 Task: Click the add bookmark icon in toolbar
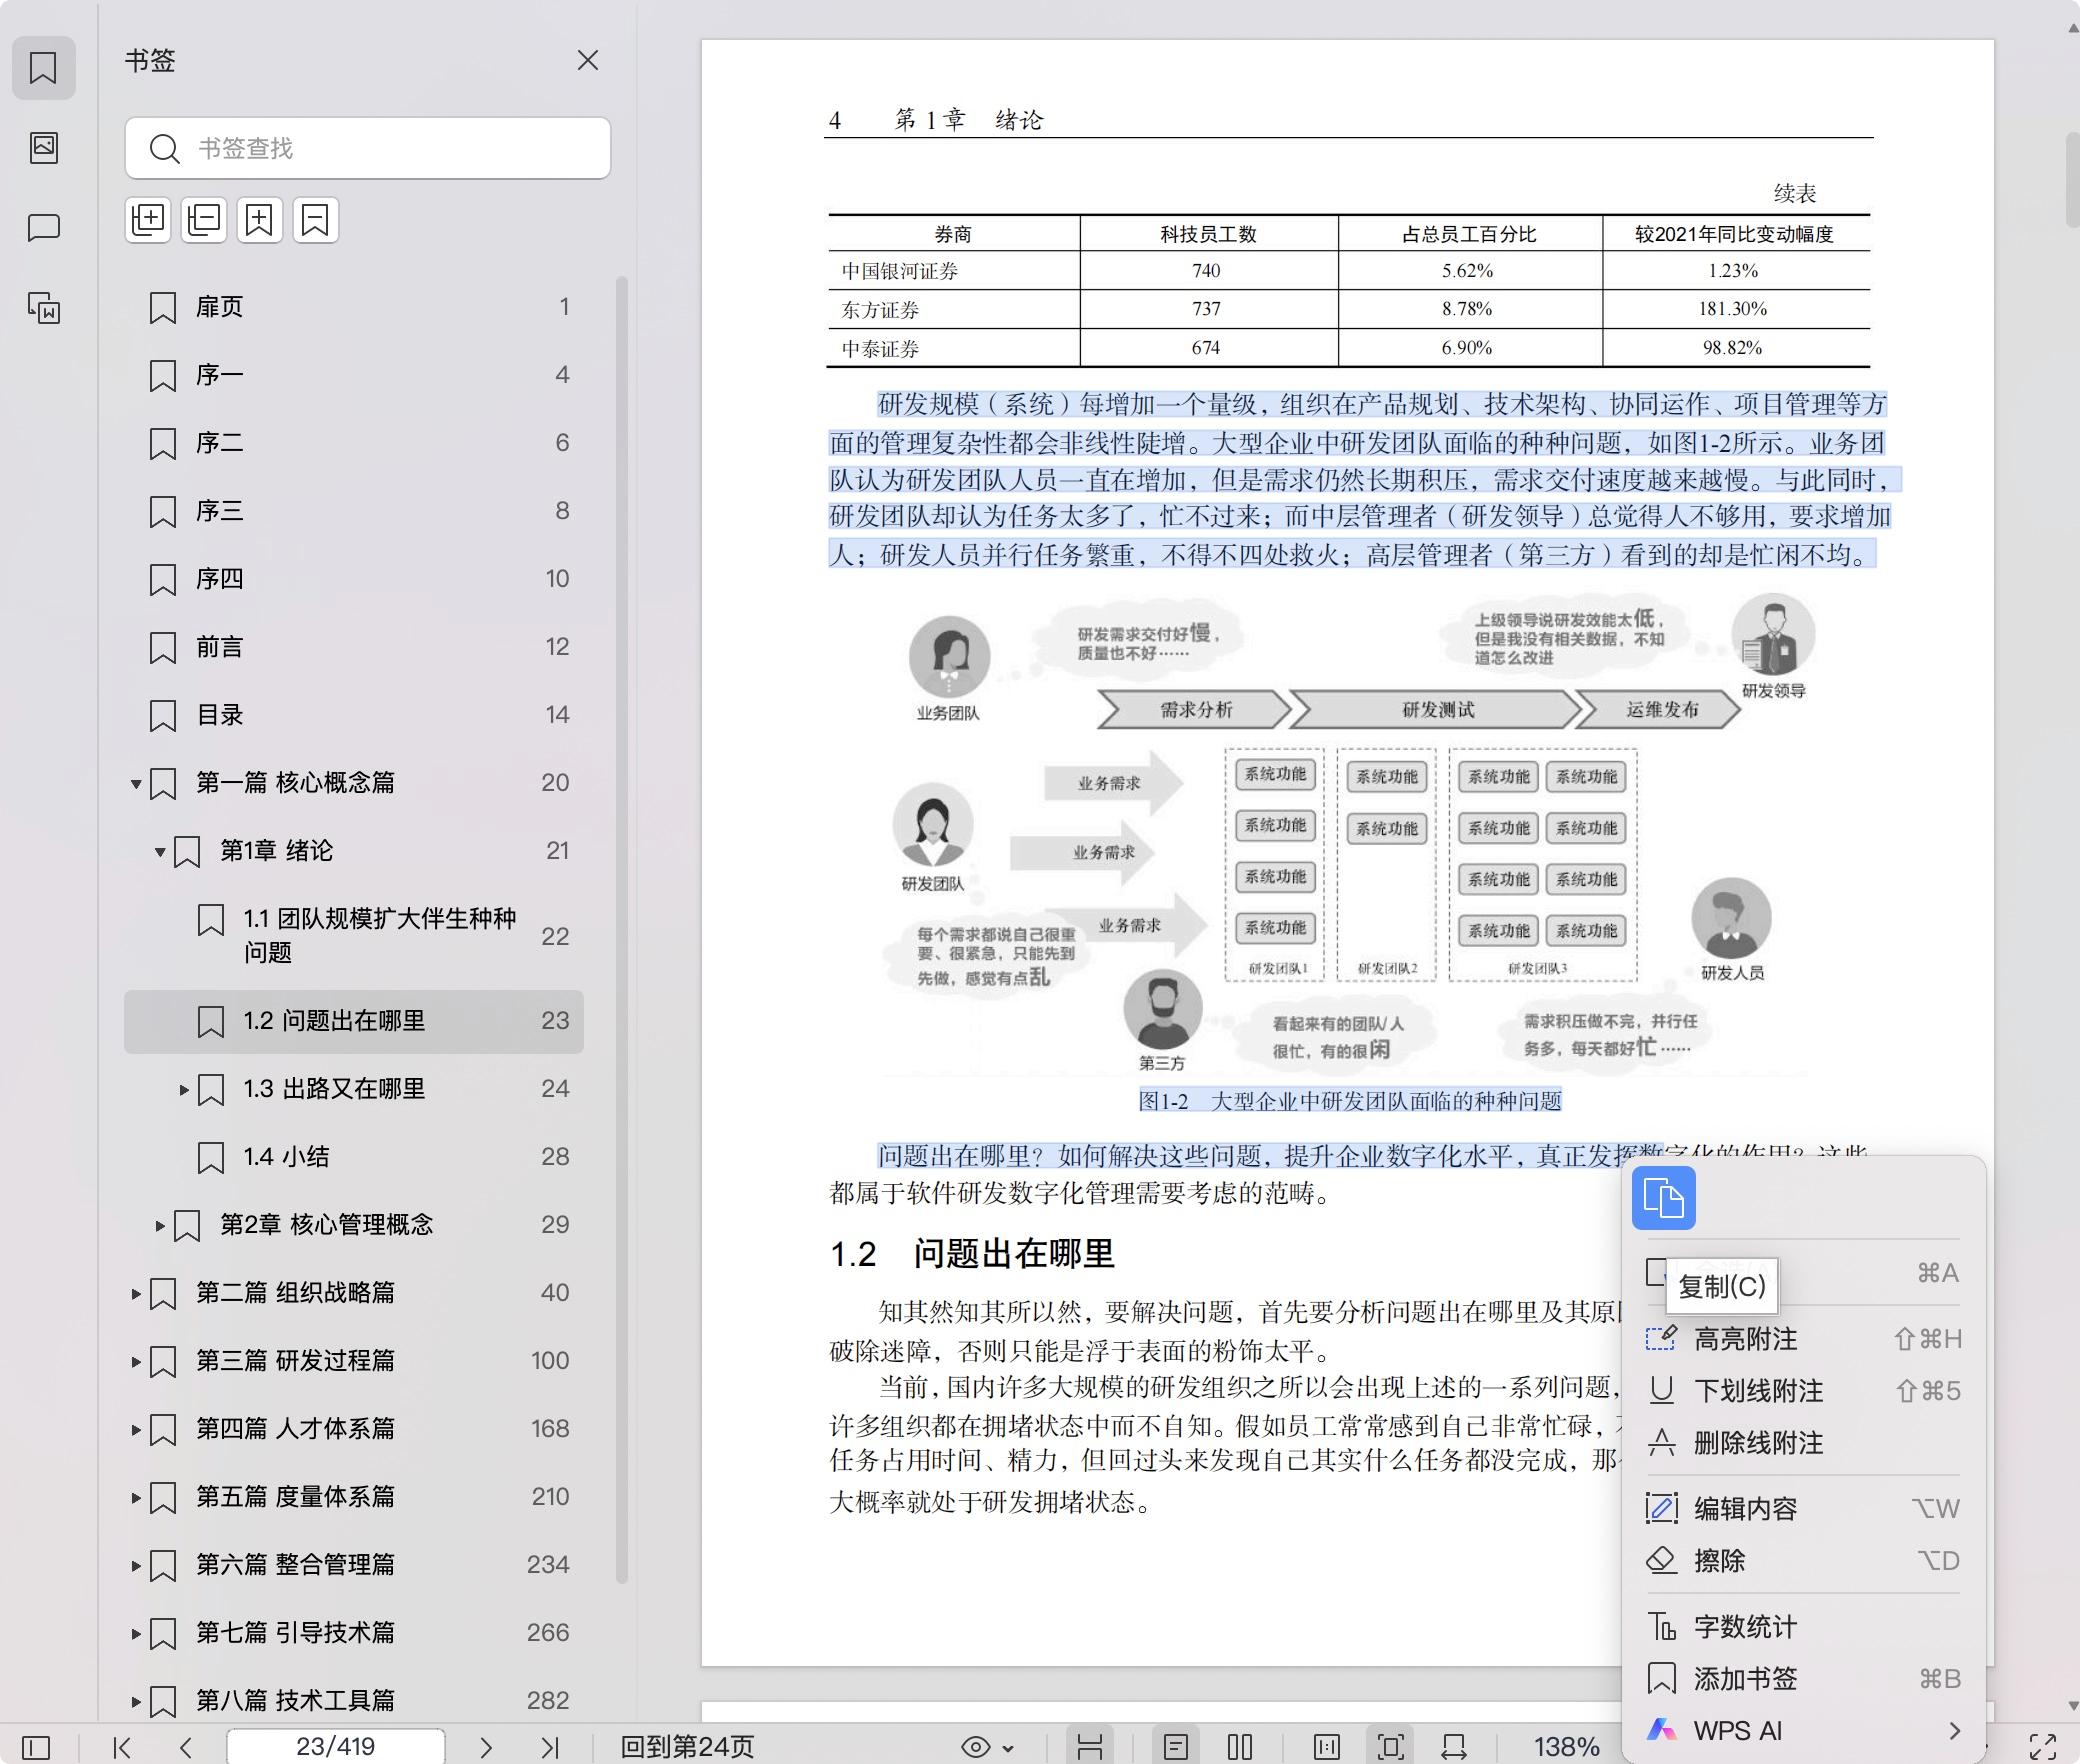[x=260, y=220]
